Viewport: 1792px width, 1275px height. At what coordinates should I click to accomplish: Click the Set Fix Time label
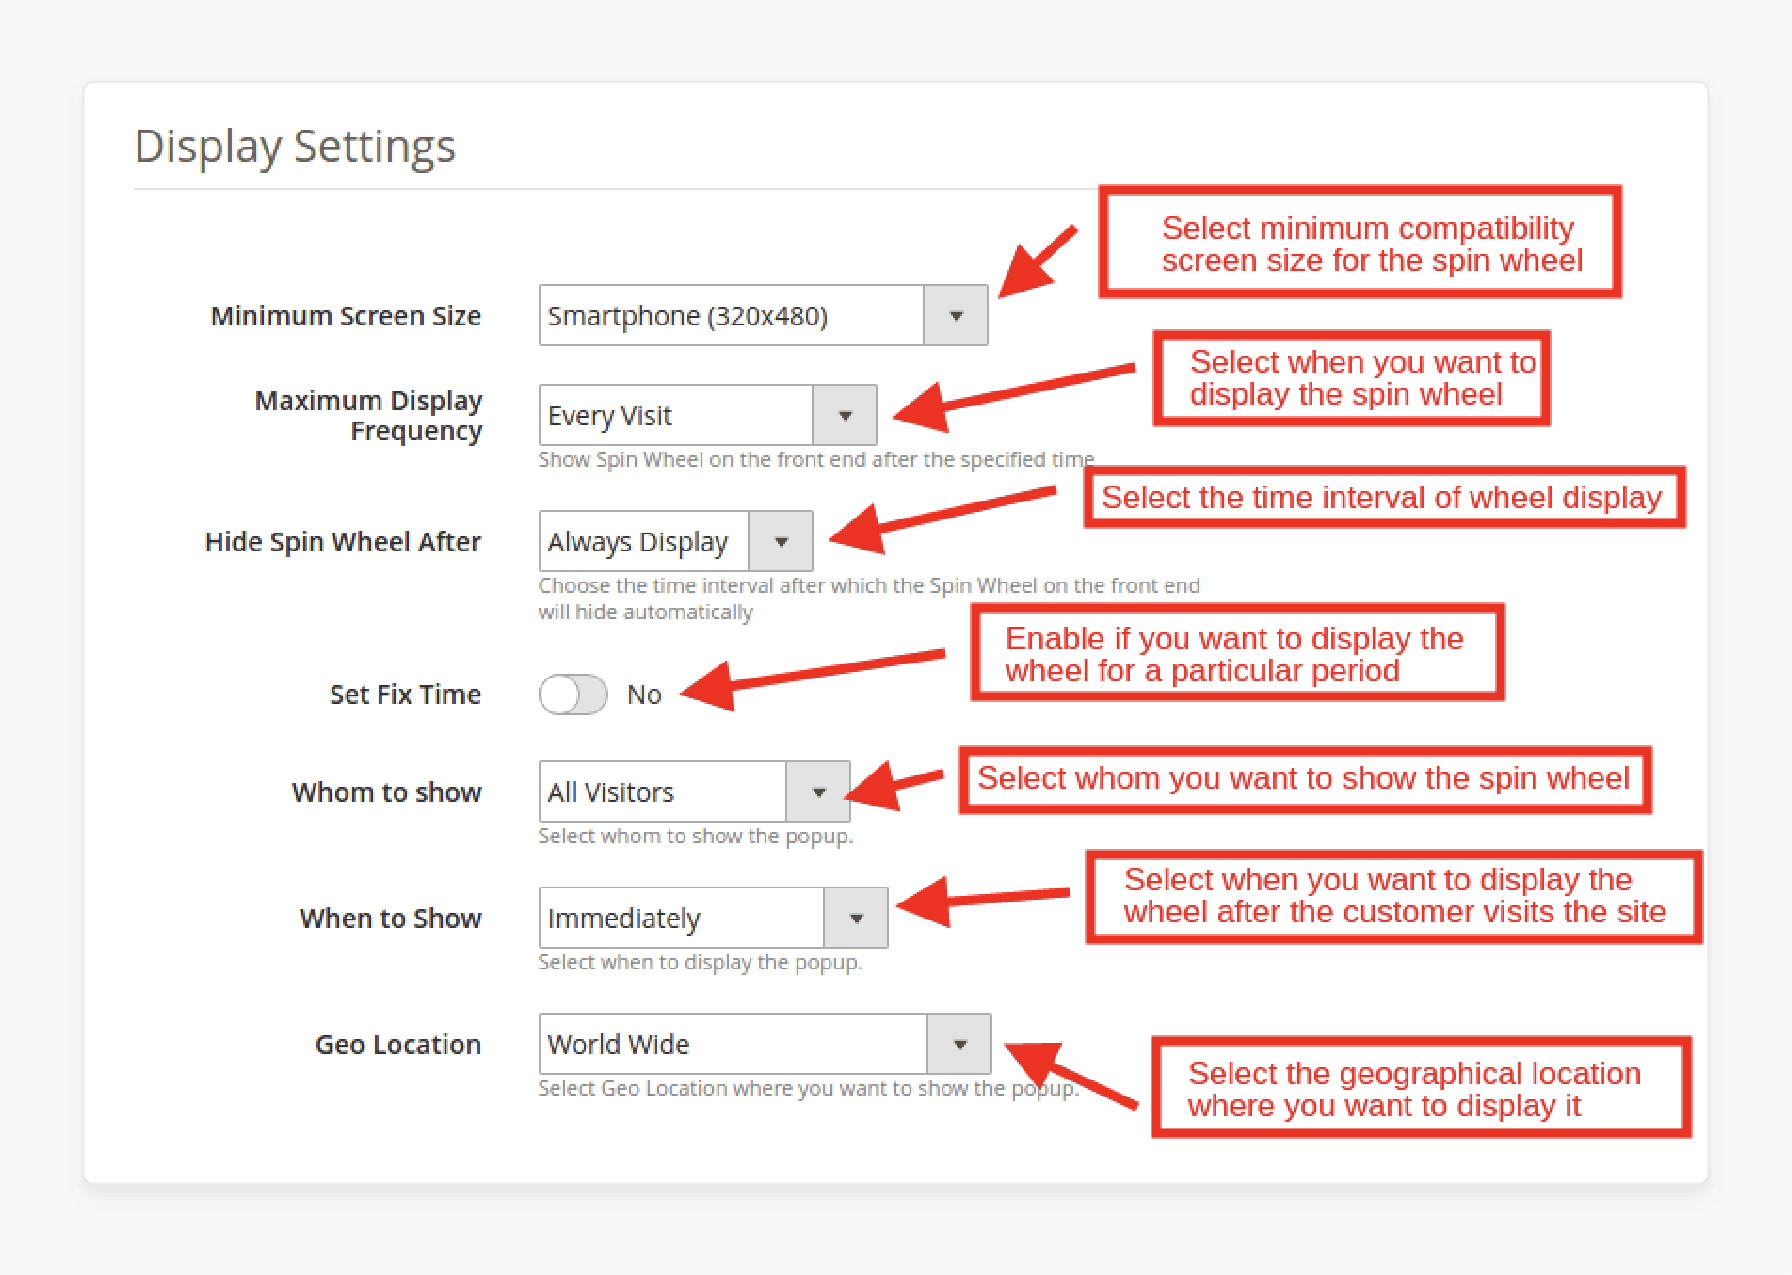[x=405, y=694]
